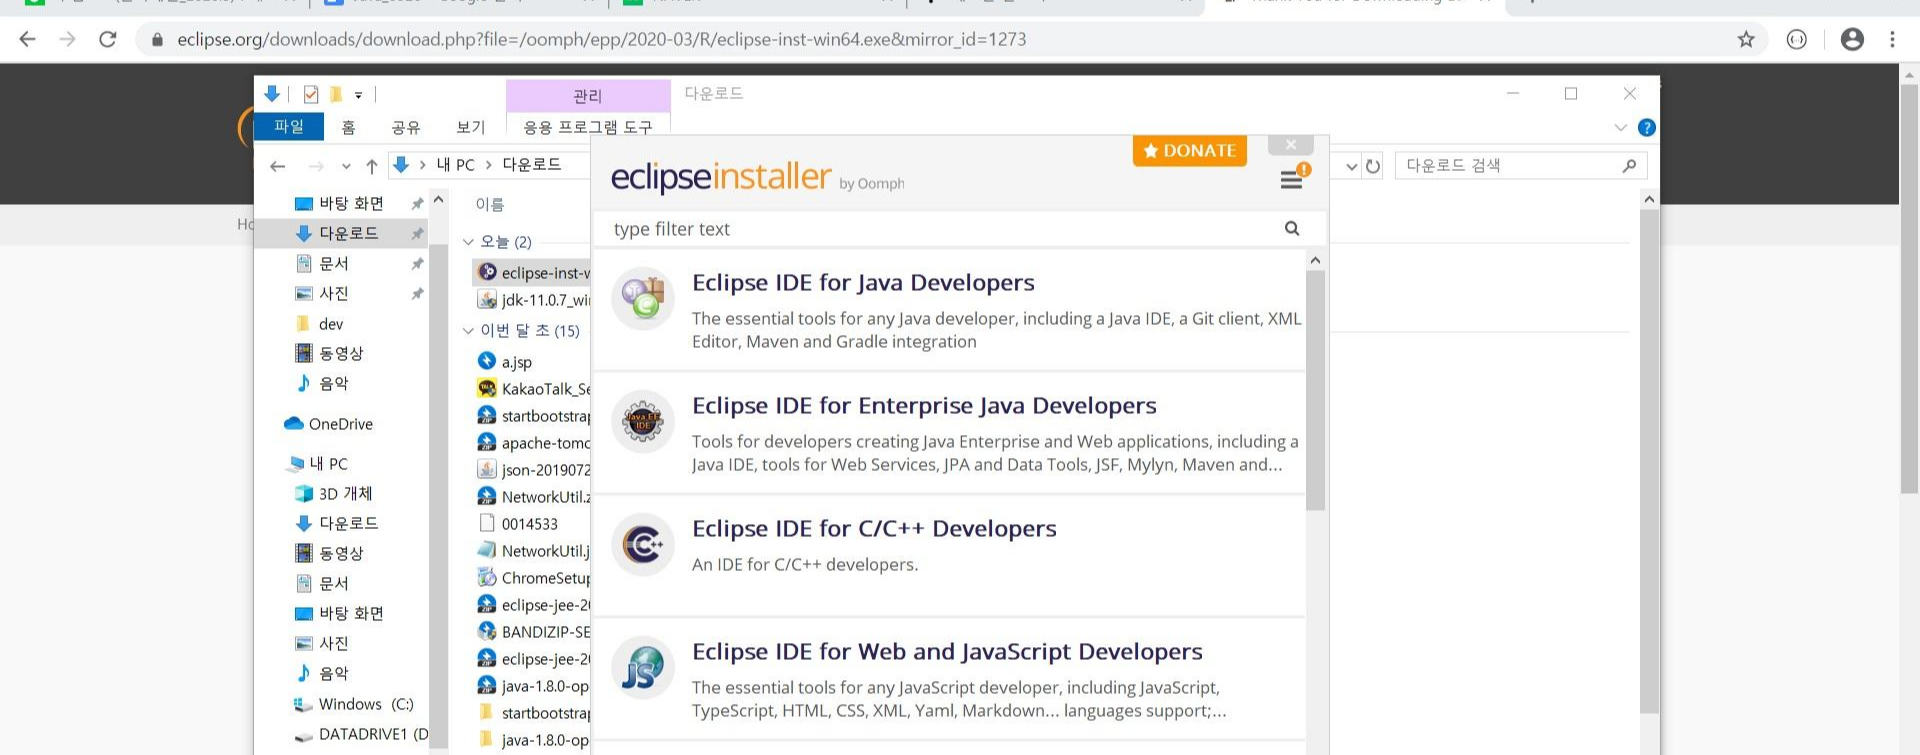Image resolution: width=1920 pixels, height=755 pixels.
Task: Bookmark this page with the star icon
Action: (1746, 39)
